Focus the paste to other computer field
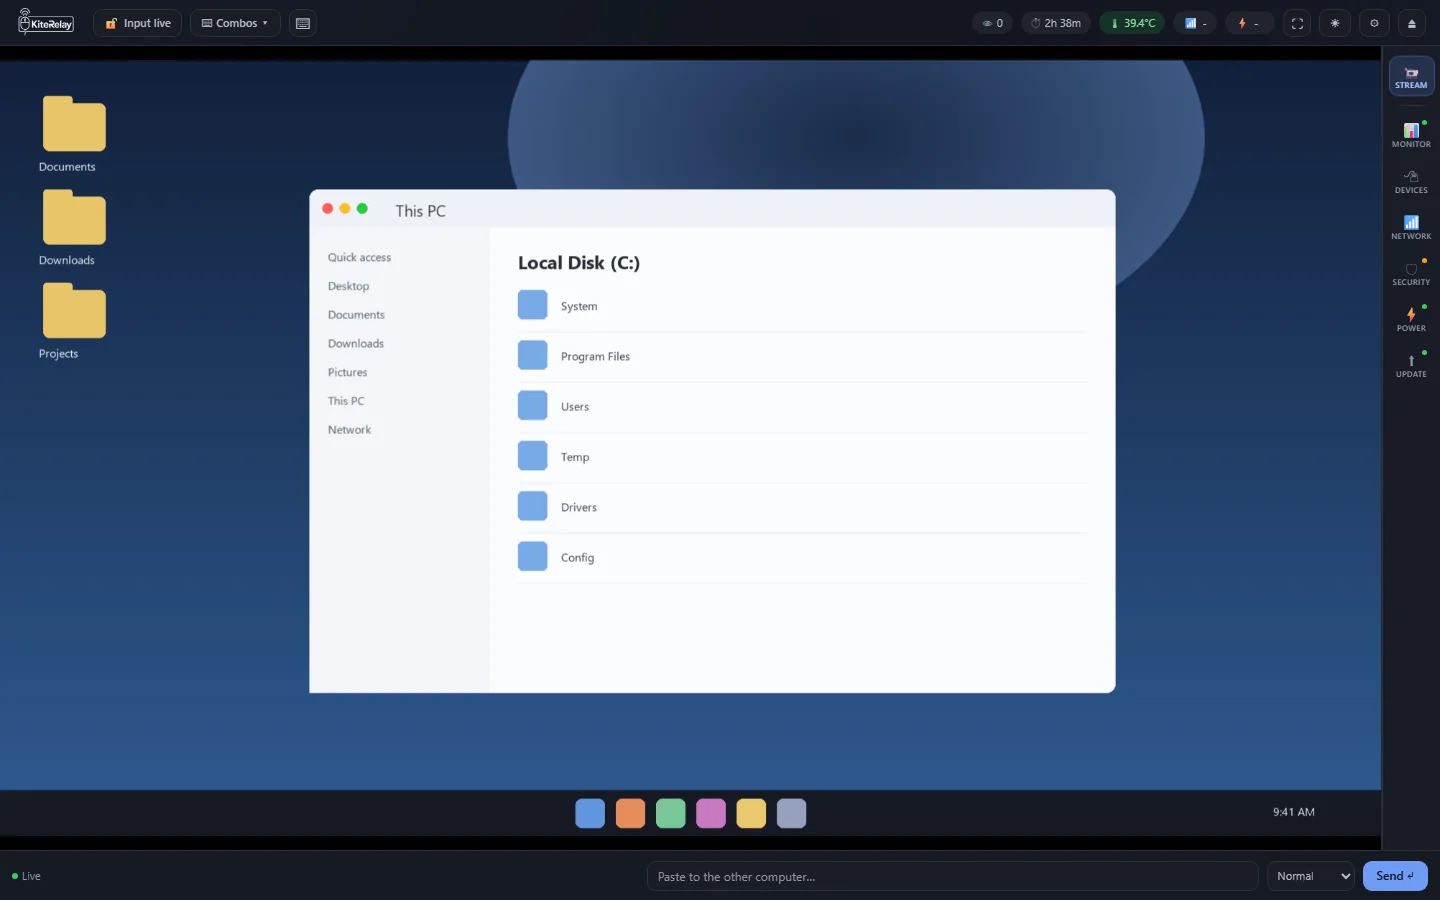The height and width of the screenshot is (900, 1440). point(952,876)
